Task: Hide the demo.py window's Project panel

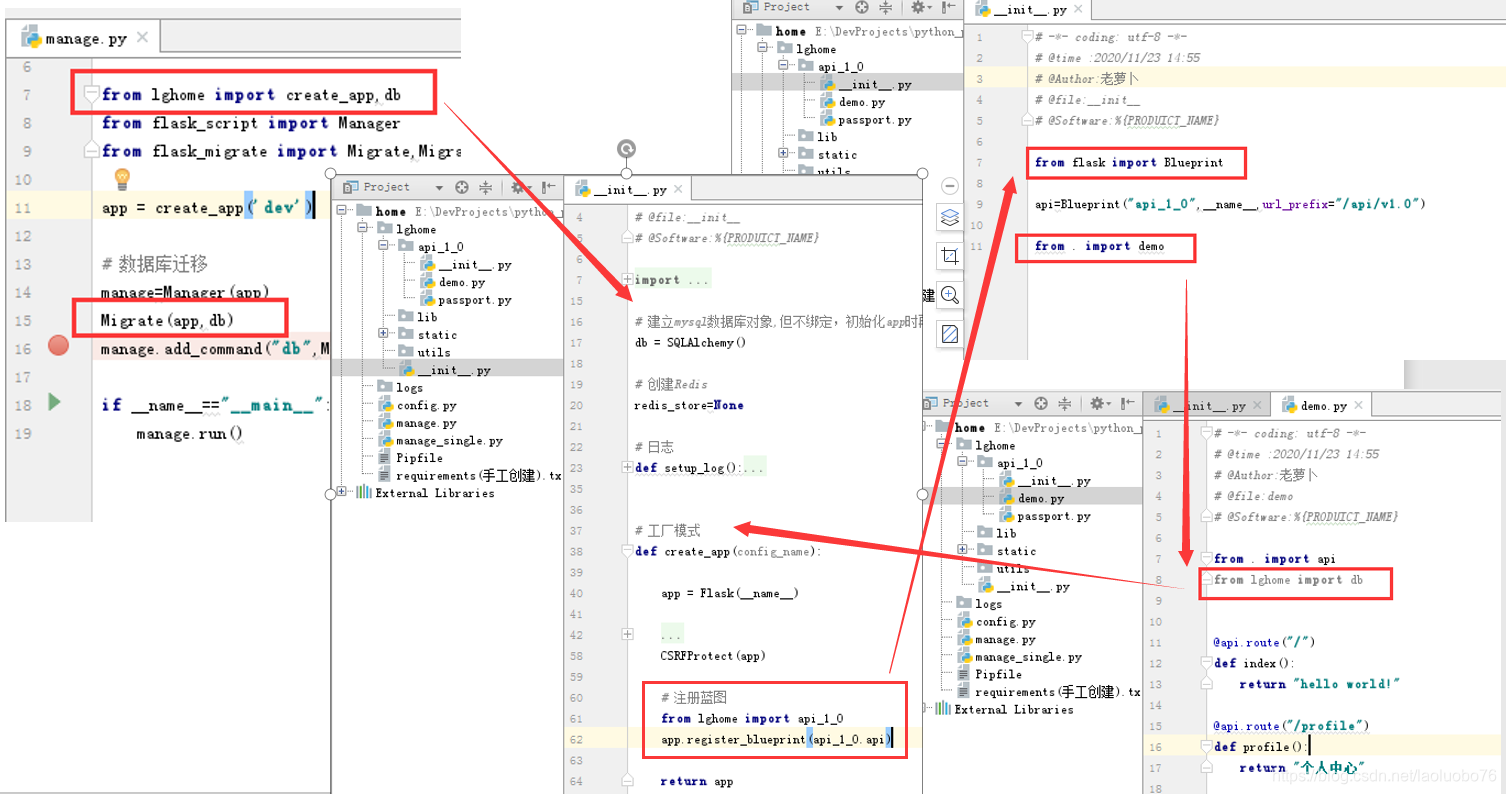Action: tap(1129, 403)
